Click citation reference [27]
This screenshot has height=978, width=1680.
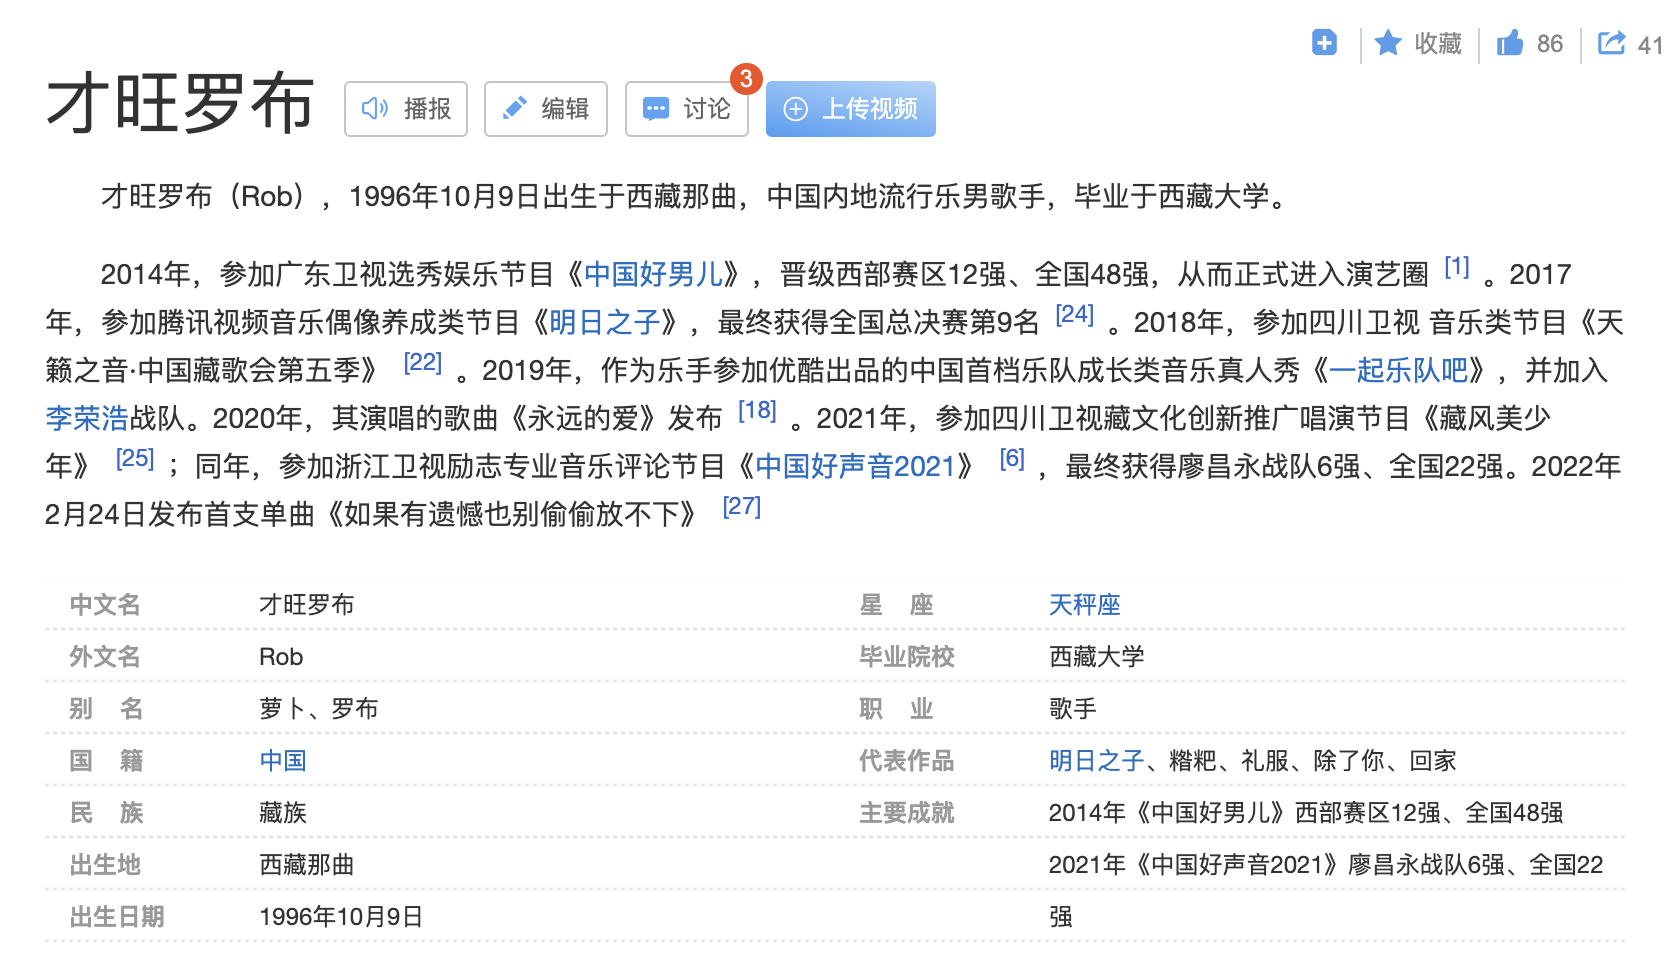(x=741, y=507)
